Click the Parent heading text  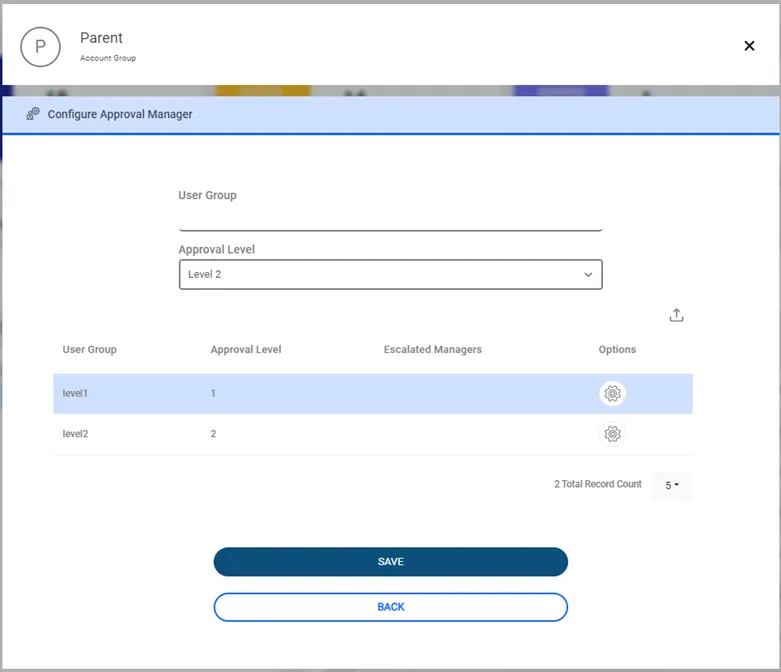click(x=101, y=38)
